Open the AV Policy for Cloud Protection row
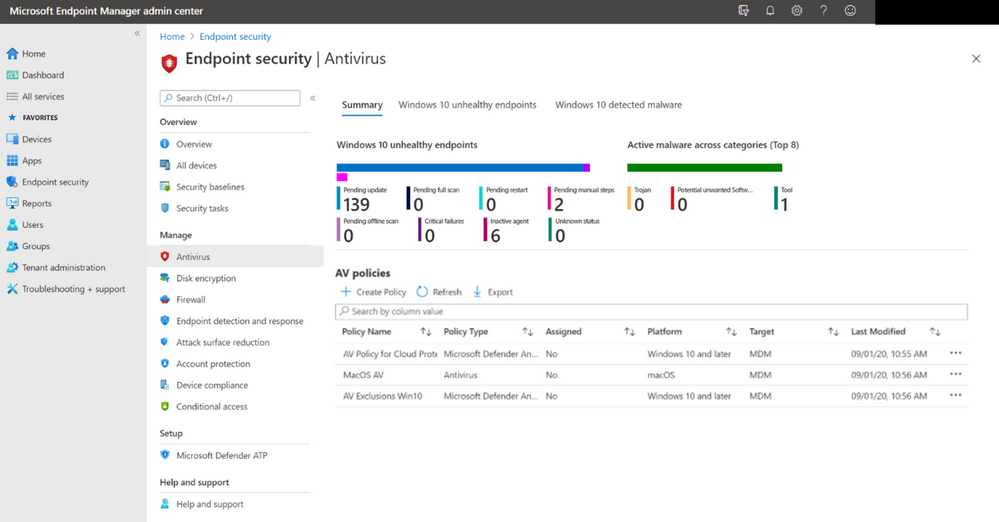Screen dimensions: 999x522 pos(651,354)
